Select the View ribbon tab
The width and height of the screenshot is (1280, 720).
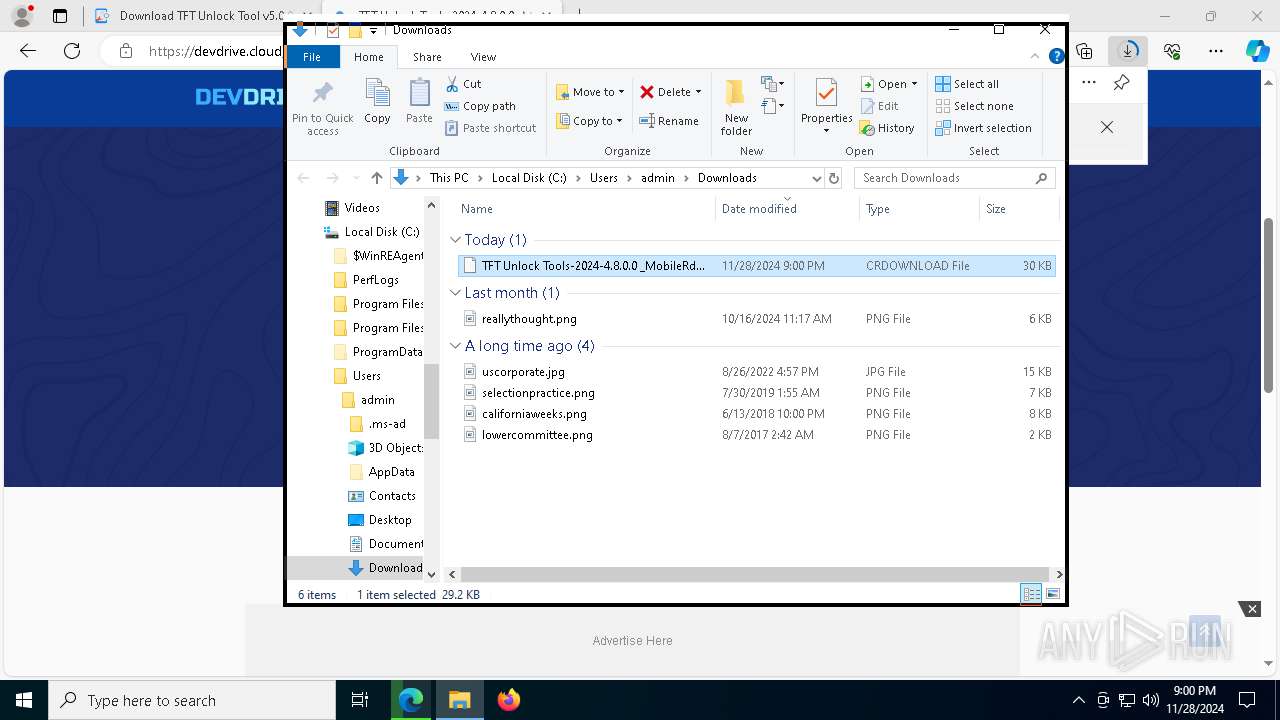[483, 57]
